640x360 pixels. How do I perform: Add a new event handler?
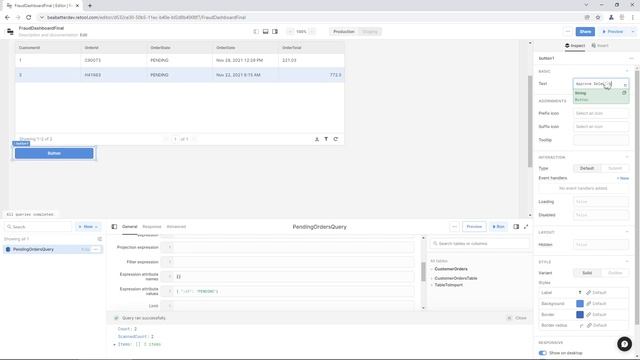(623, 178)
